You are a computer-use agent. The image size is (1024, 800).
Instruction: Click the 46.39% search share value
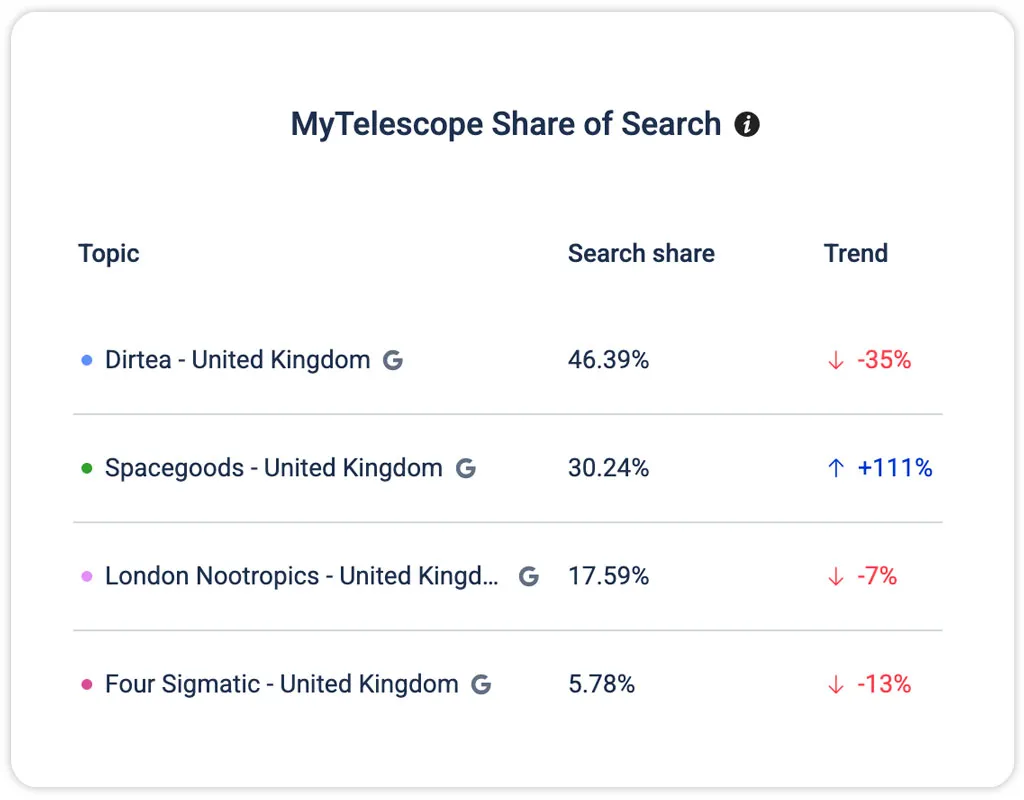tap(608, 360)
